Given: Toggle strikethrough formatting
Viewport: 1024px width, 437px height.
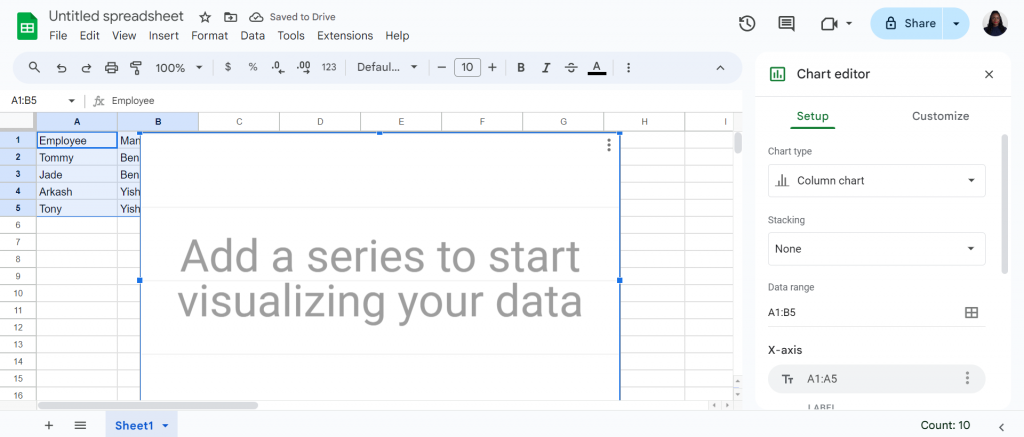Looking at the screenshot, I should (571, 67).
